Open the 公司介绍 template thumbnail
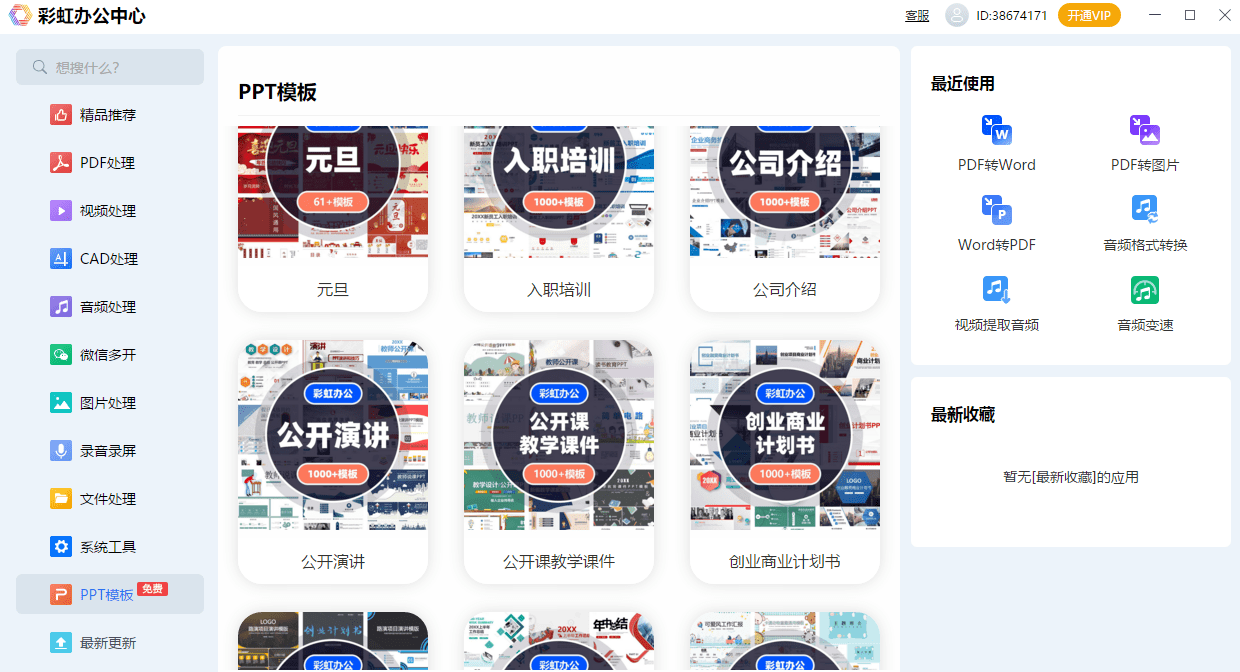Image resolution: width=1240 pixels, height=672 pixels. pos(785,192)
